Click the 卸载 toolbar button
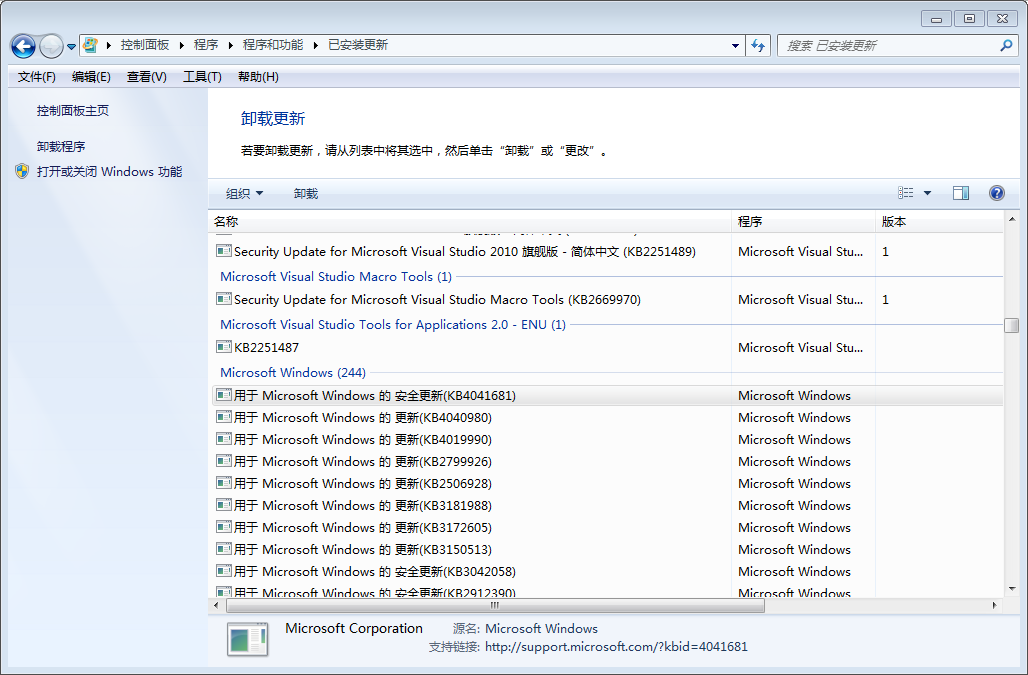 point(306,193)
